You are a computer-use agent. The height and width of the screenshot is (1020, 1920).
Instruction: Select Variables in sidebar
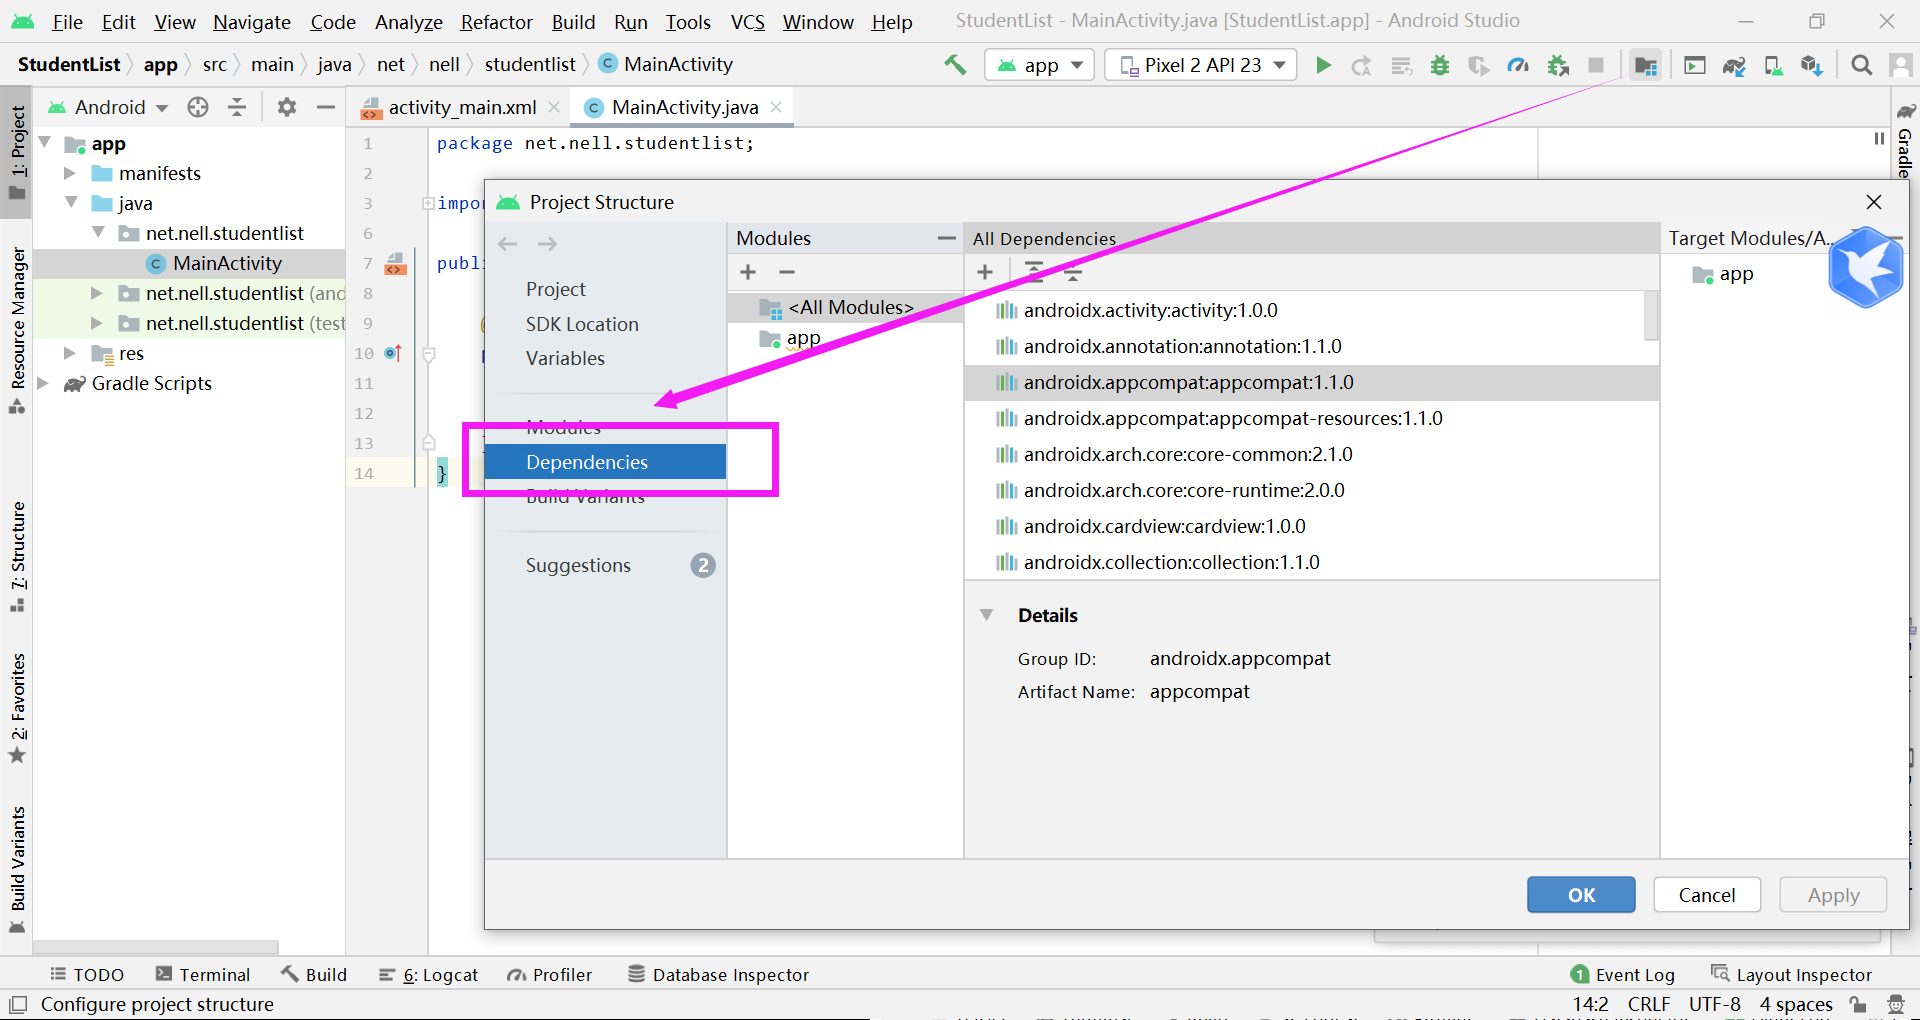coord(565,358)
